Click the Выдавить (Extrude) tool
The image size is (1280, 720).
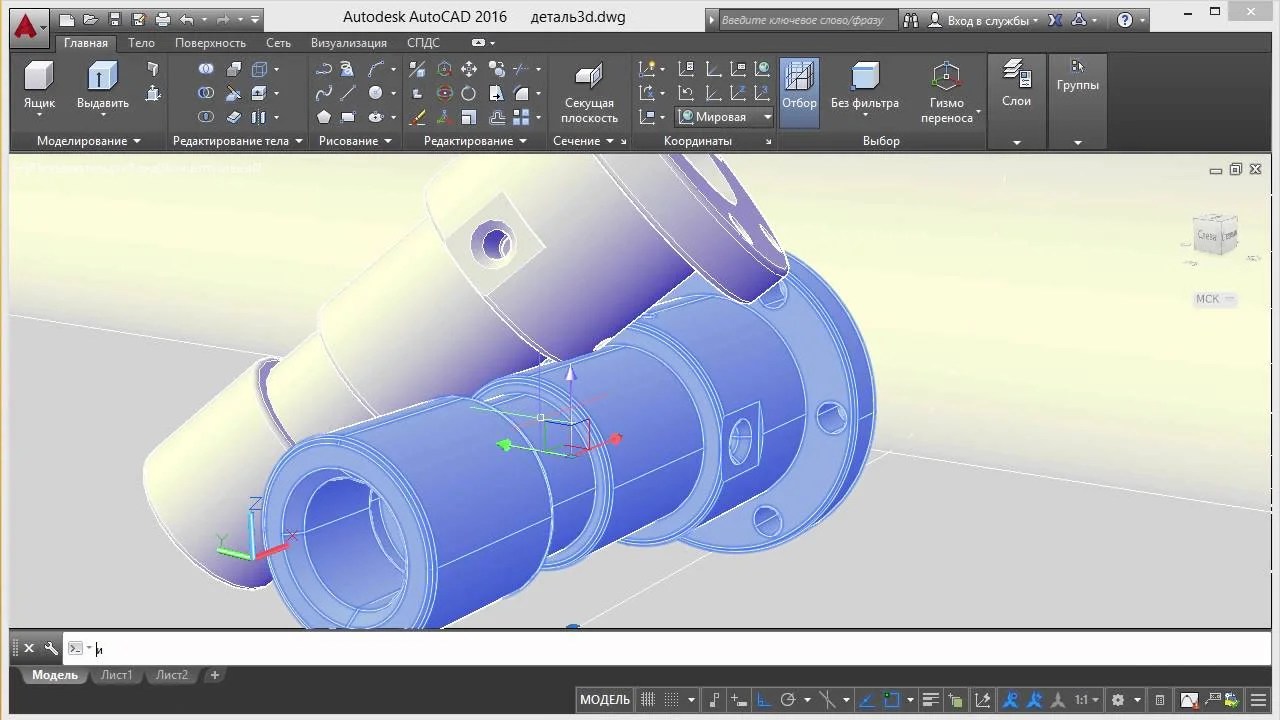(x=102, y=80)
